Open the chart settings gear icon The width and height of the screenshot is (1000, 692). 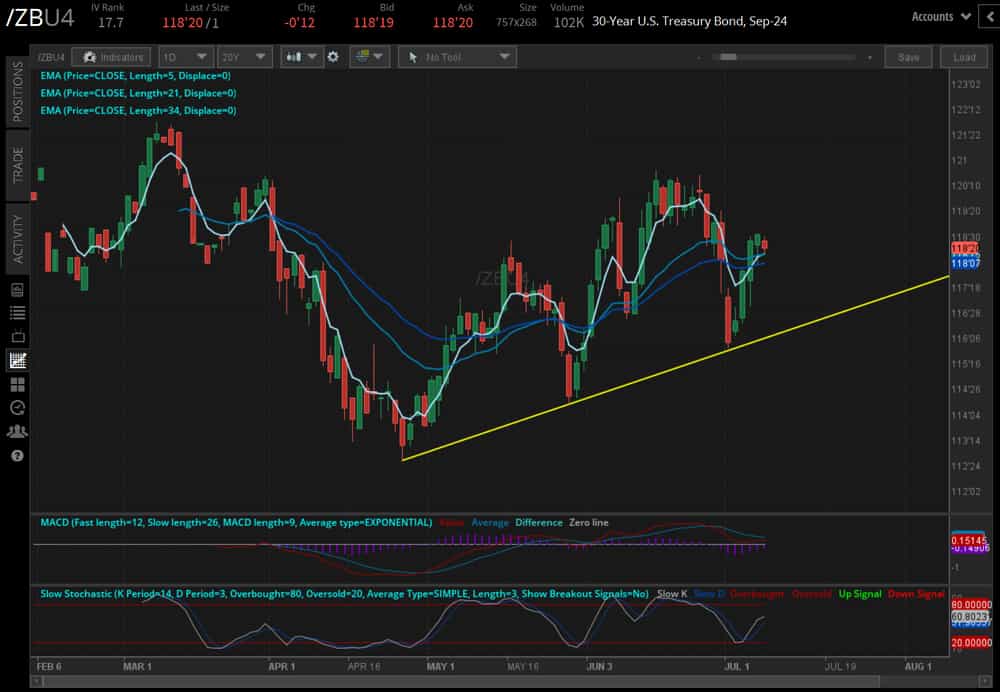click(333, 57)
